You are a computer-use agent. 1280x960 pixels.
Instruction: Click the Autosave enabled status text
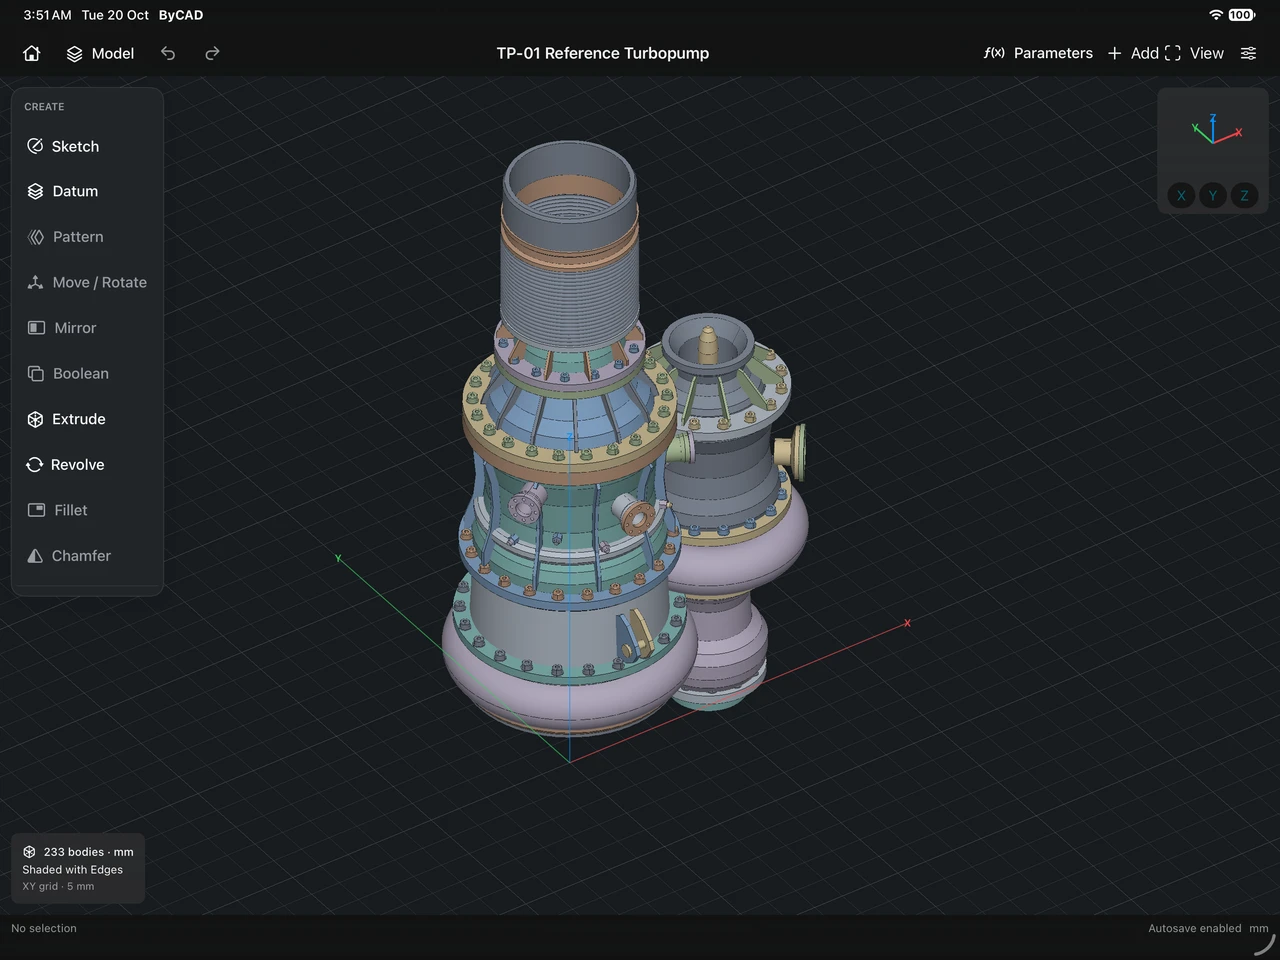click(1194, 928)
